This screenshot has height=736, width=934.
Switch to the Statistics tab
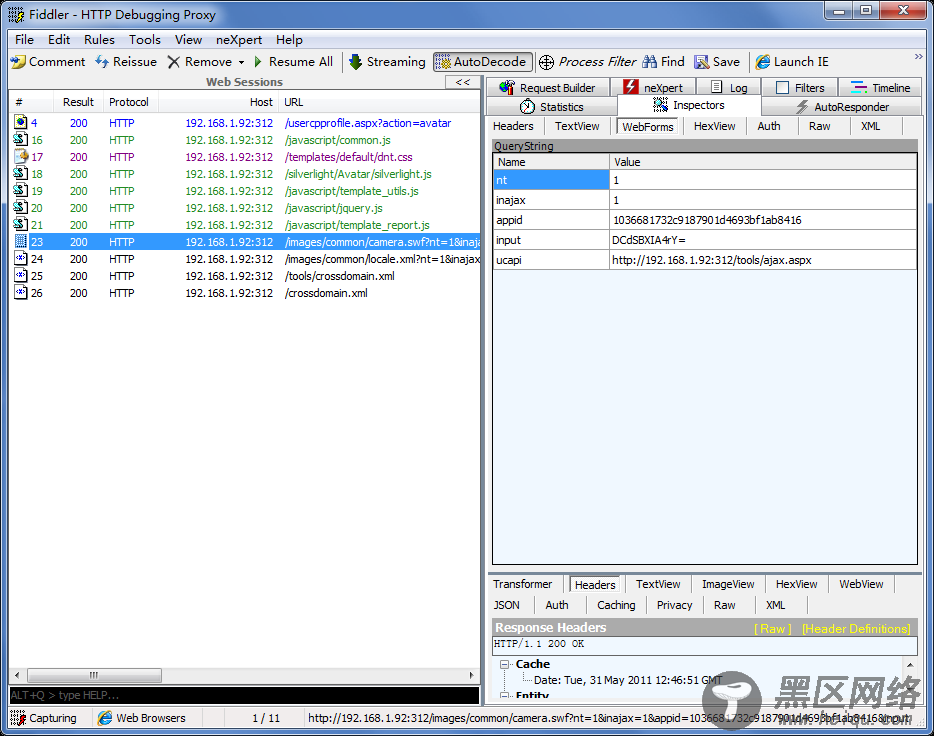click(552, 107)
